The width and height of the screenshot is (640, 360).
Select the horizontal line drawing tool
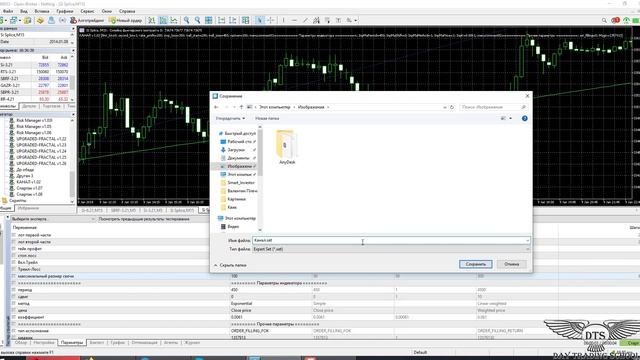294,20
